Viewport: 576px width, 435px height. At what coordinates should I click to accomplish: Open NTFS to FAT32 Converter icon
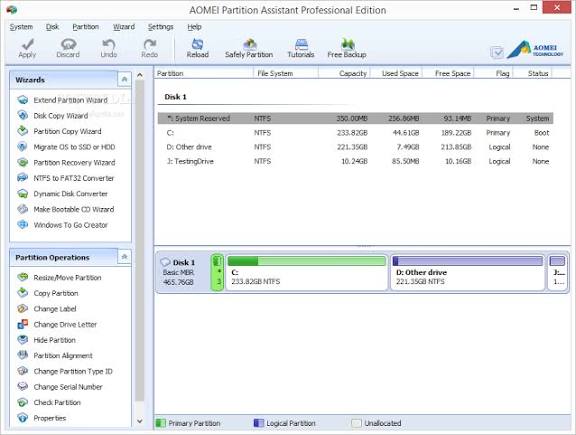pyautogui.click(x=23, y=178)
